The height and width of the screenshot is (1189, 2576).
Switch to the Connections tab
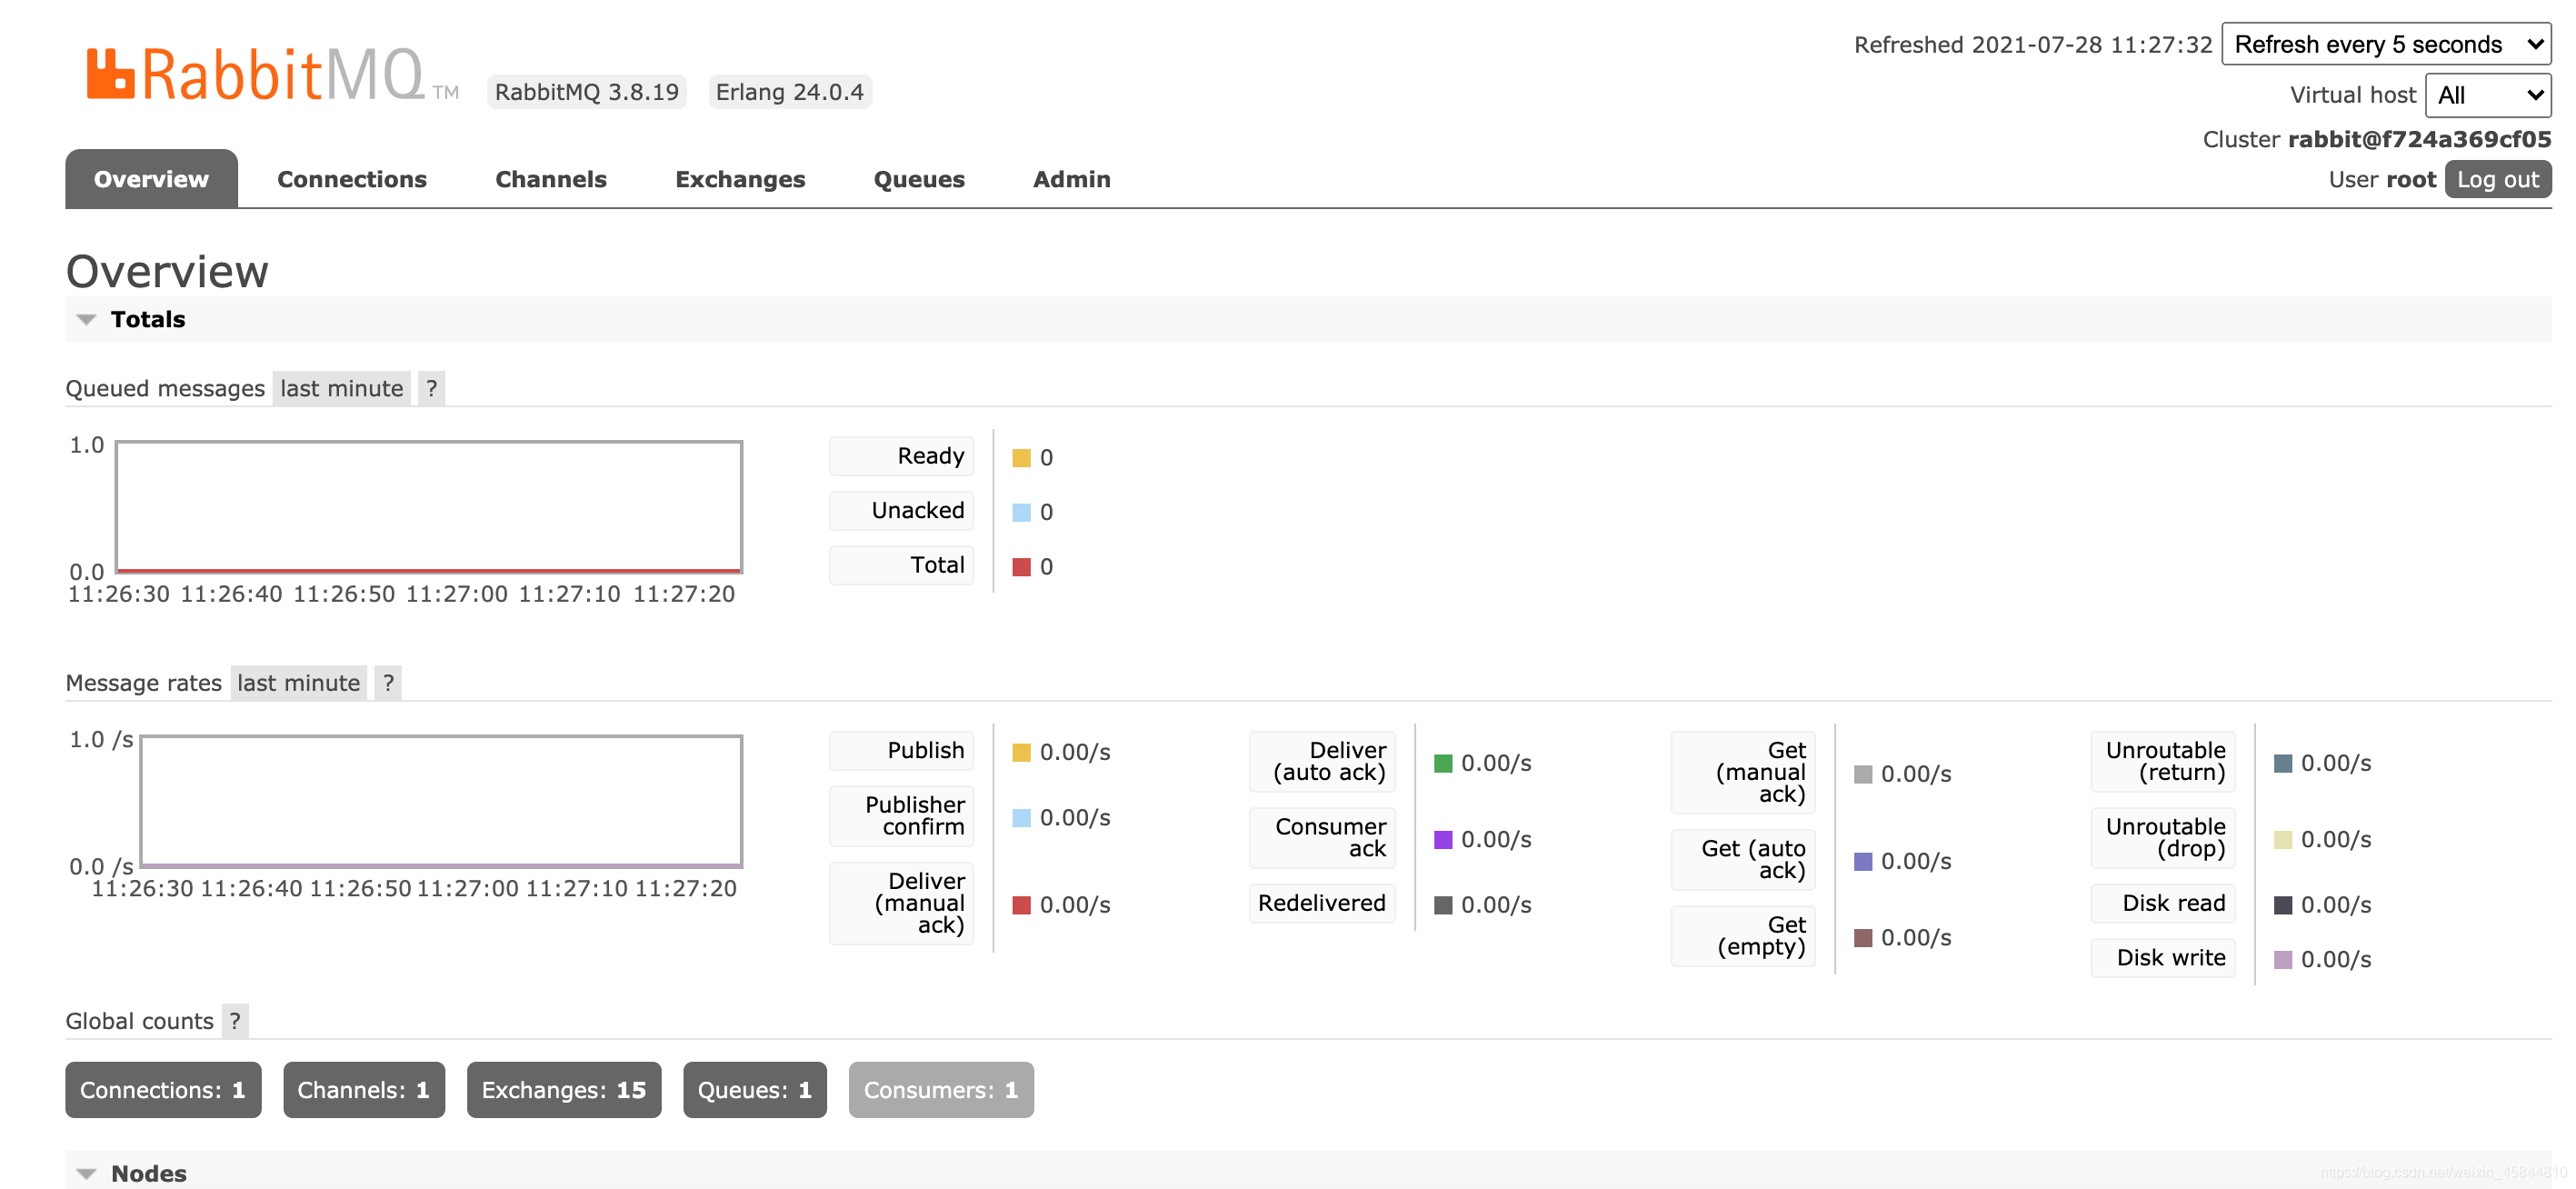351,179
